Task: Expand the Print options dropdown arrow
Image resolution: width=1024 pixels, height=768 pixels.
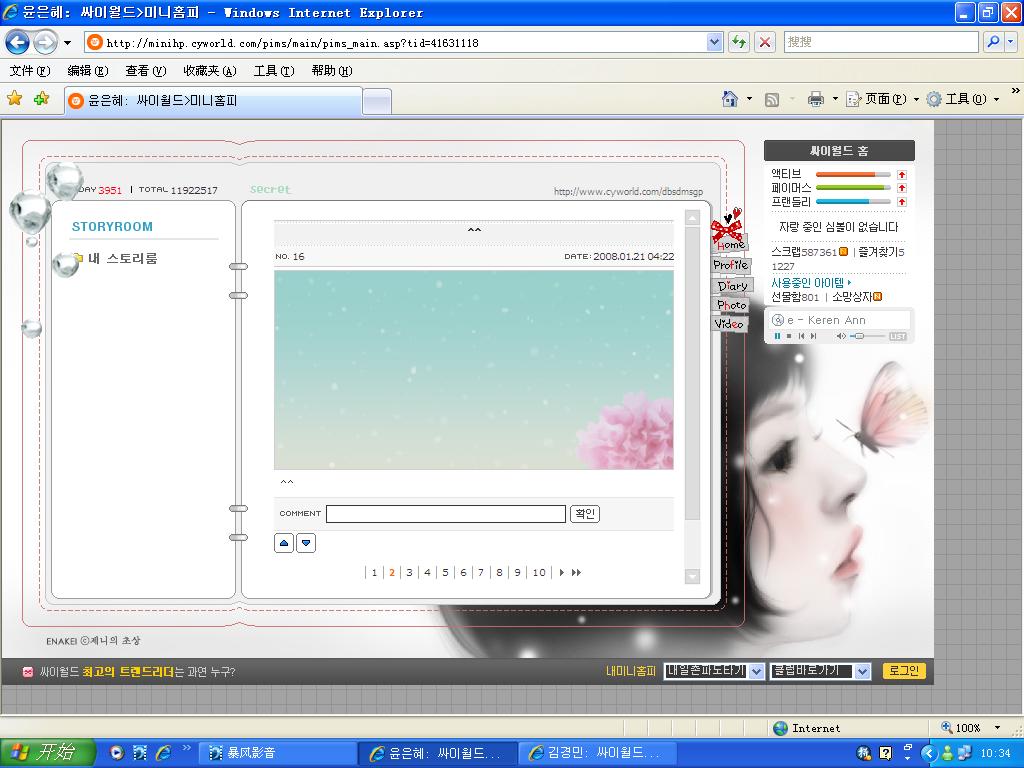Action: pos(835,99)
